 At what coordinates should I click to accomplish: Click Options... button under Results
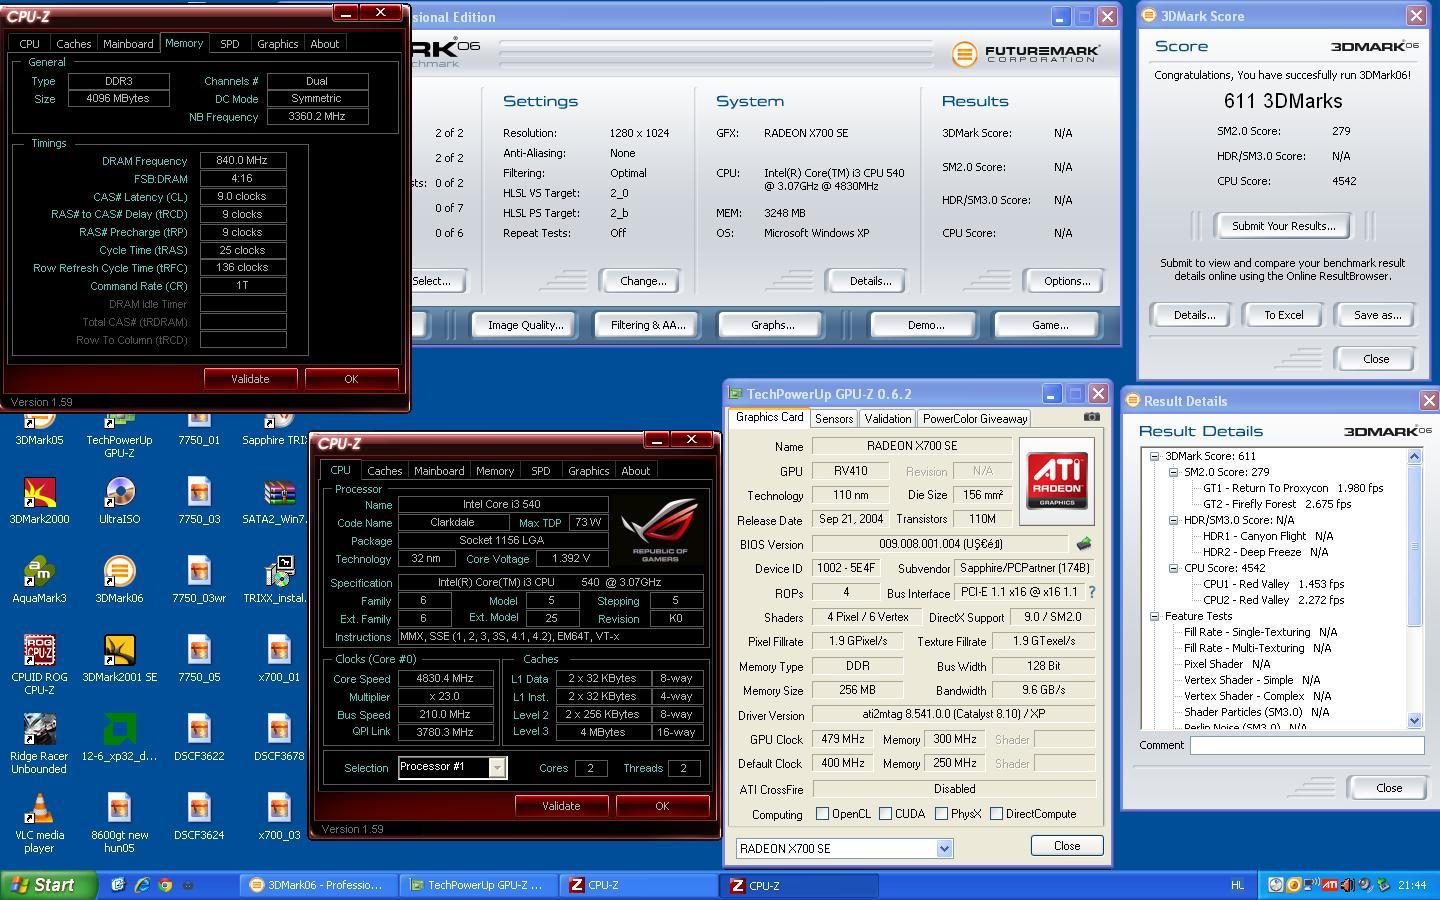coord(1067,281)
